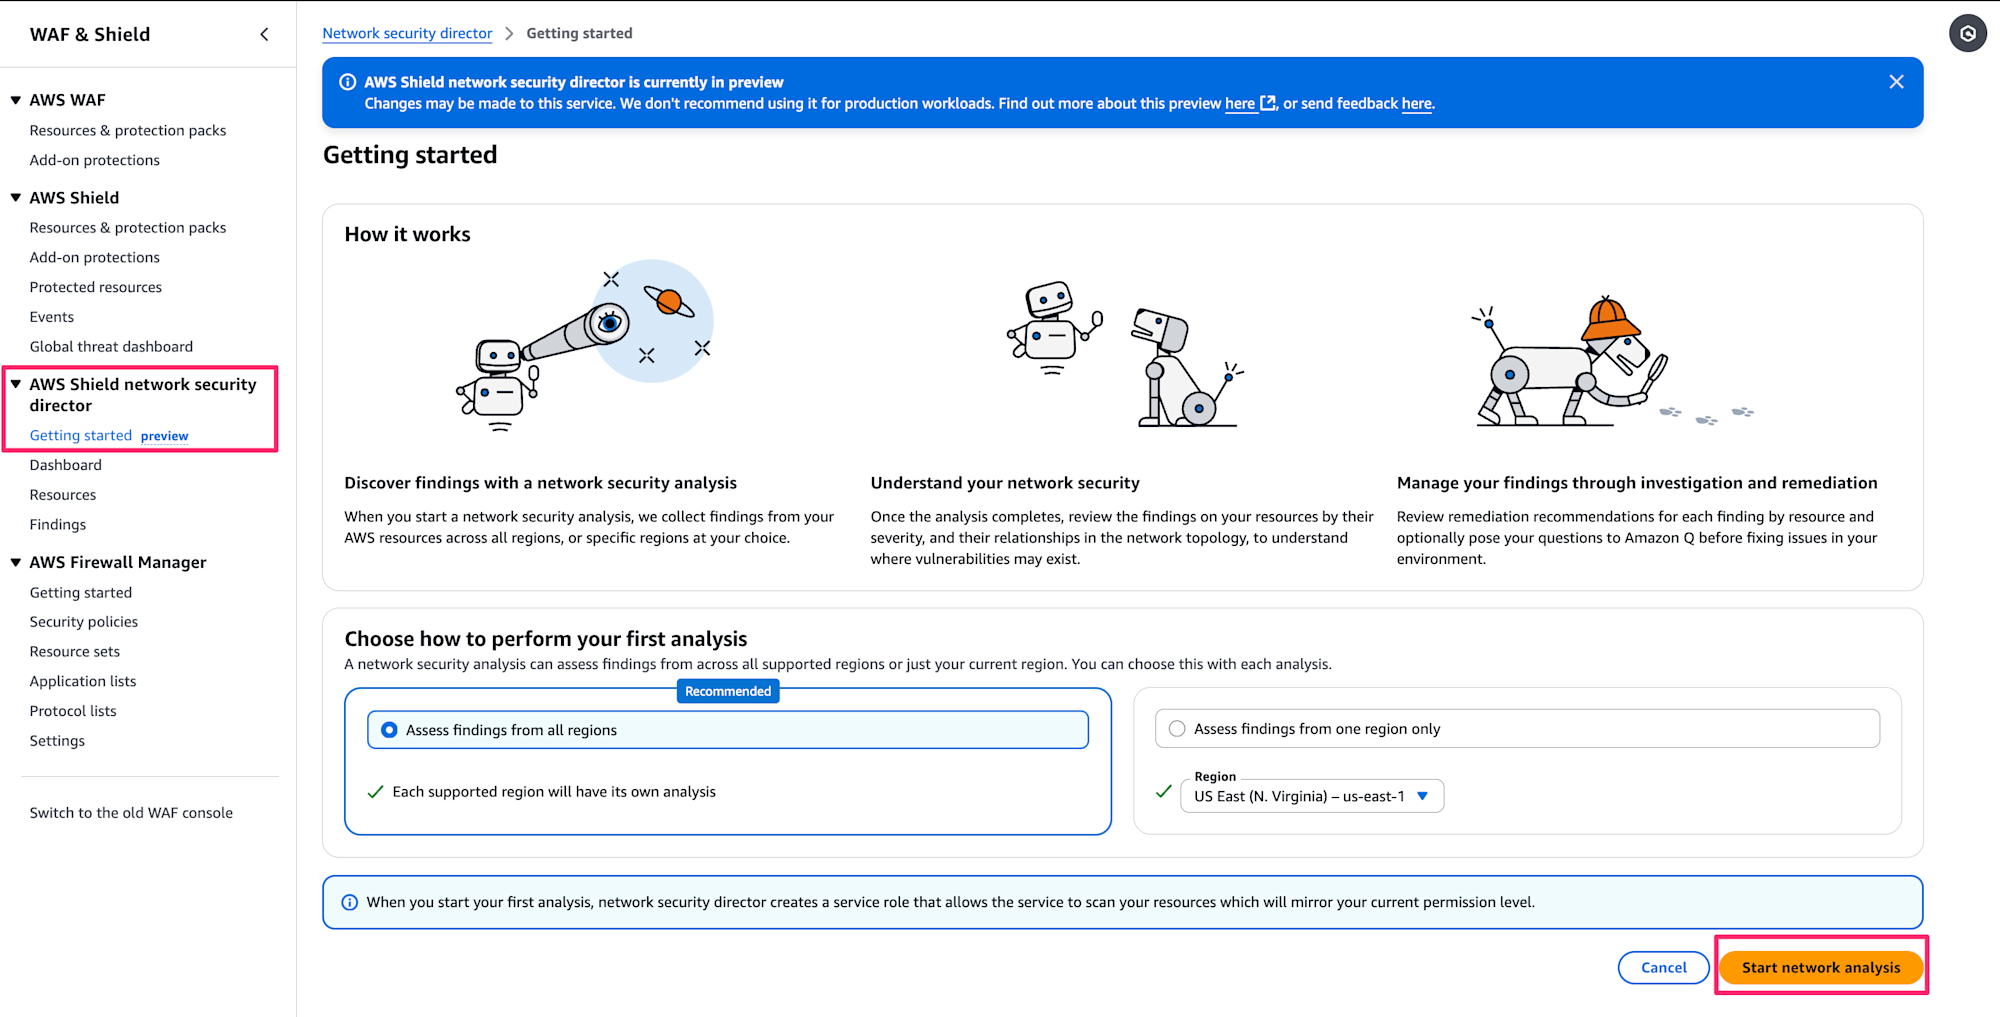Open Security policies

pos(84,622)
